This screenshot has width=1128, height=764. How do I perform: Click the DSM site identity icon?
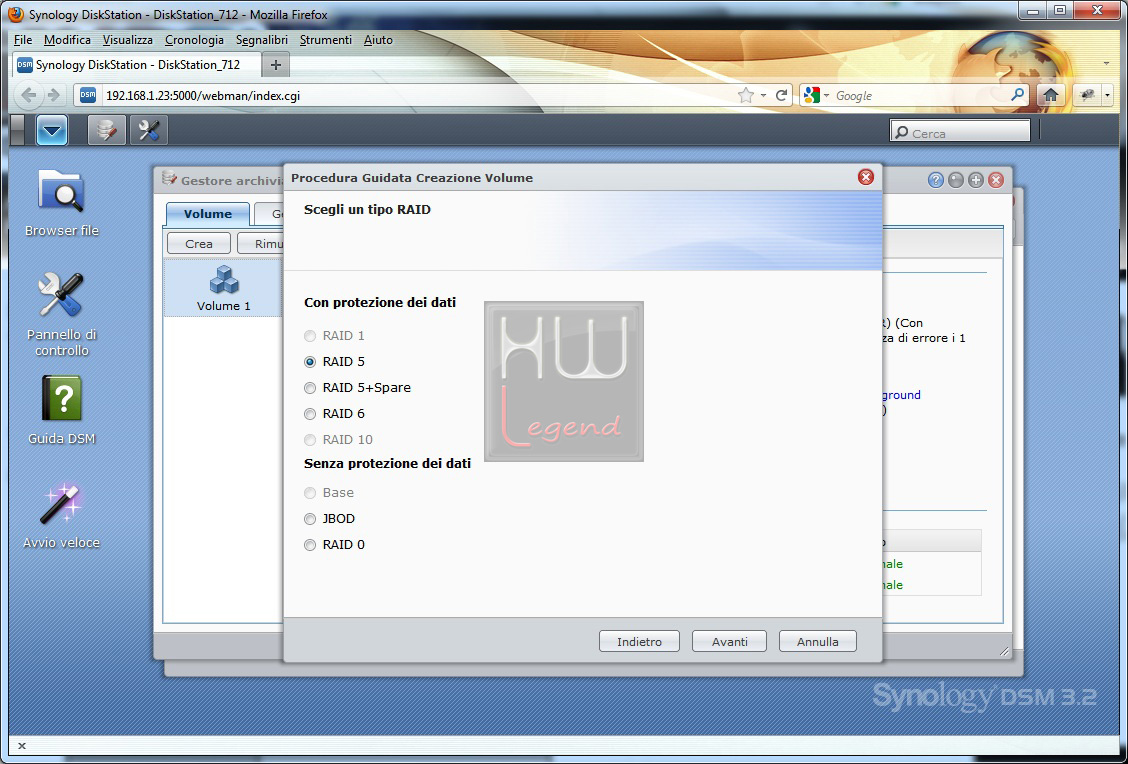[x=88, y=95]
